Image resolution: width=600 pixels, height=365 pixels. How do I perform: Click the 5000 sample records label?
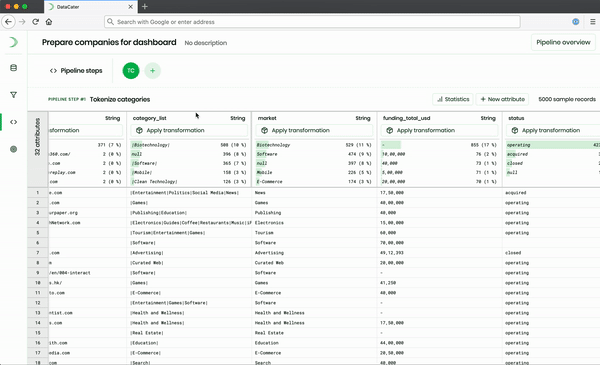(x=567, y=99)
